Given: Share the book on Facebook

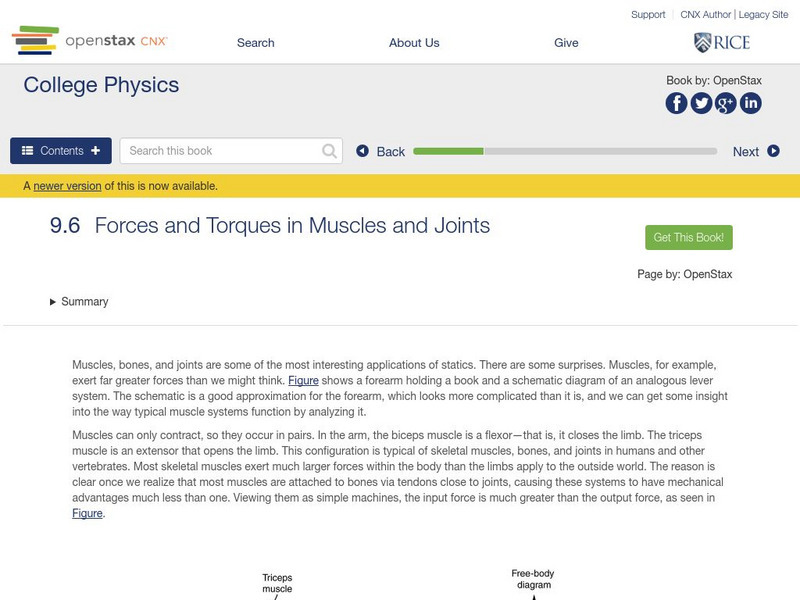Looking at the screenshot, I should click(x=677, y=103).
